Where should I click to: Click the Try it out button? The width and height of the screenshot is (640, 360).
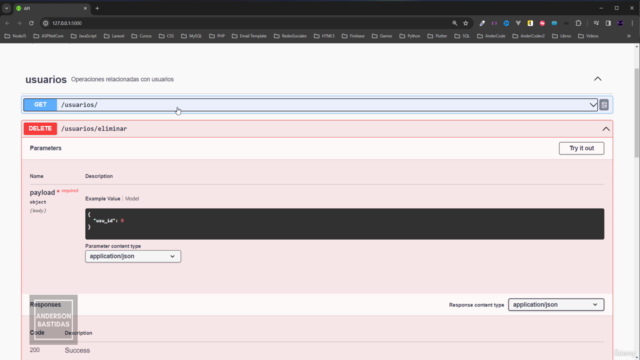[581, 148]
